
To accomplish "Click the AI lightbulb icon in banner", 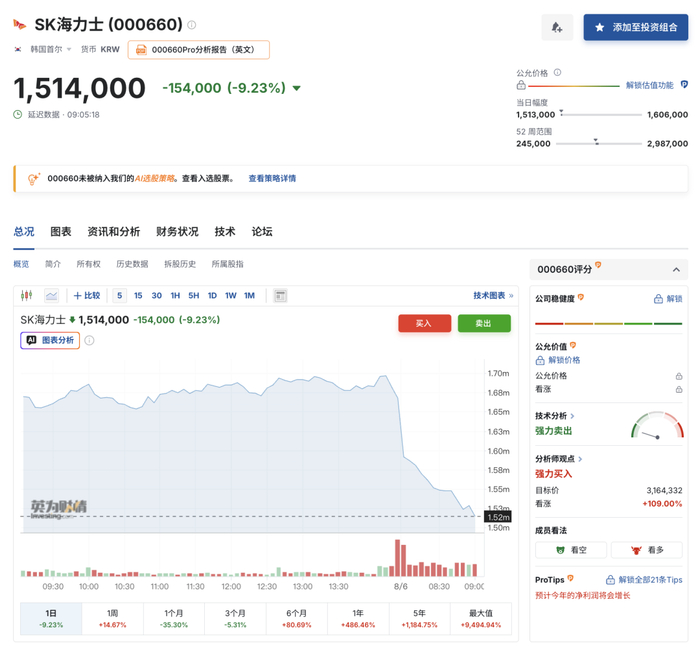I will (33, 179).
